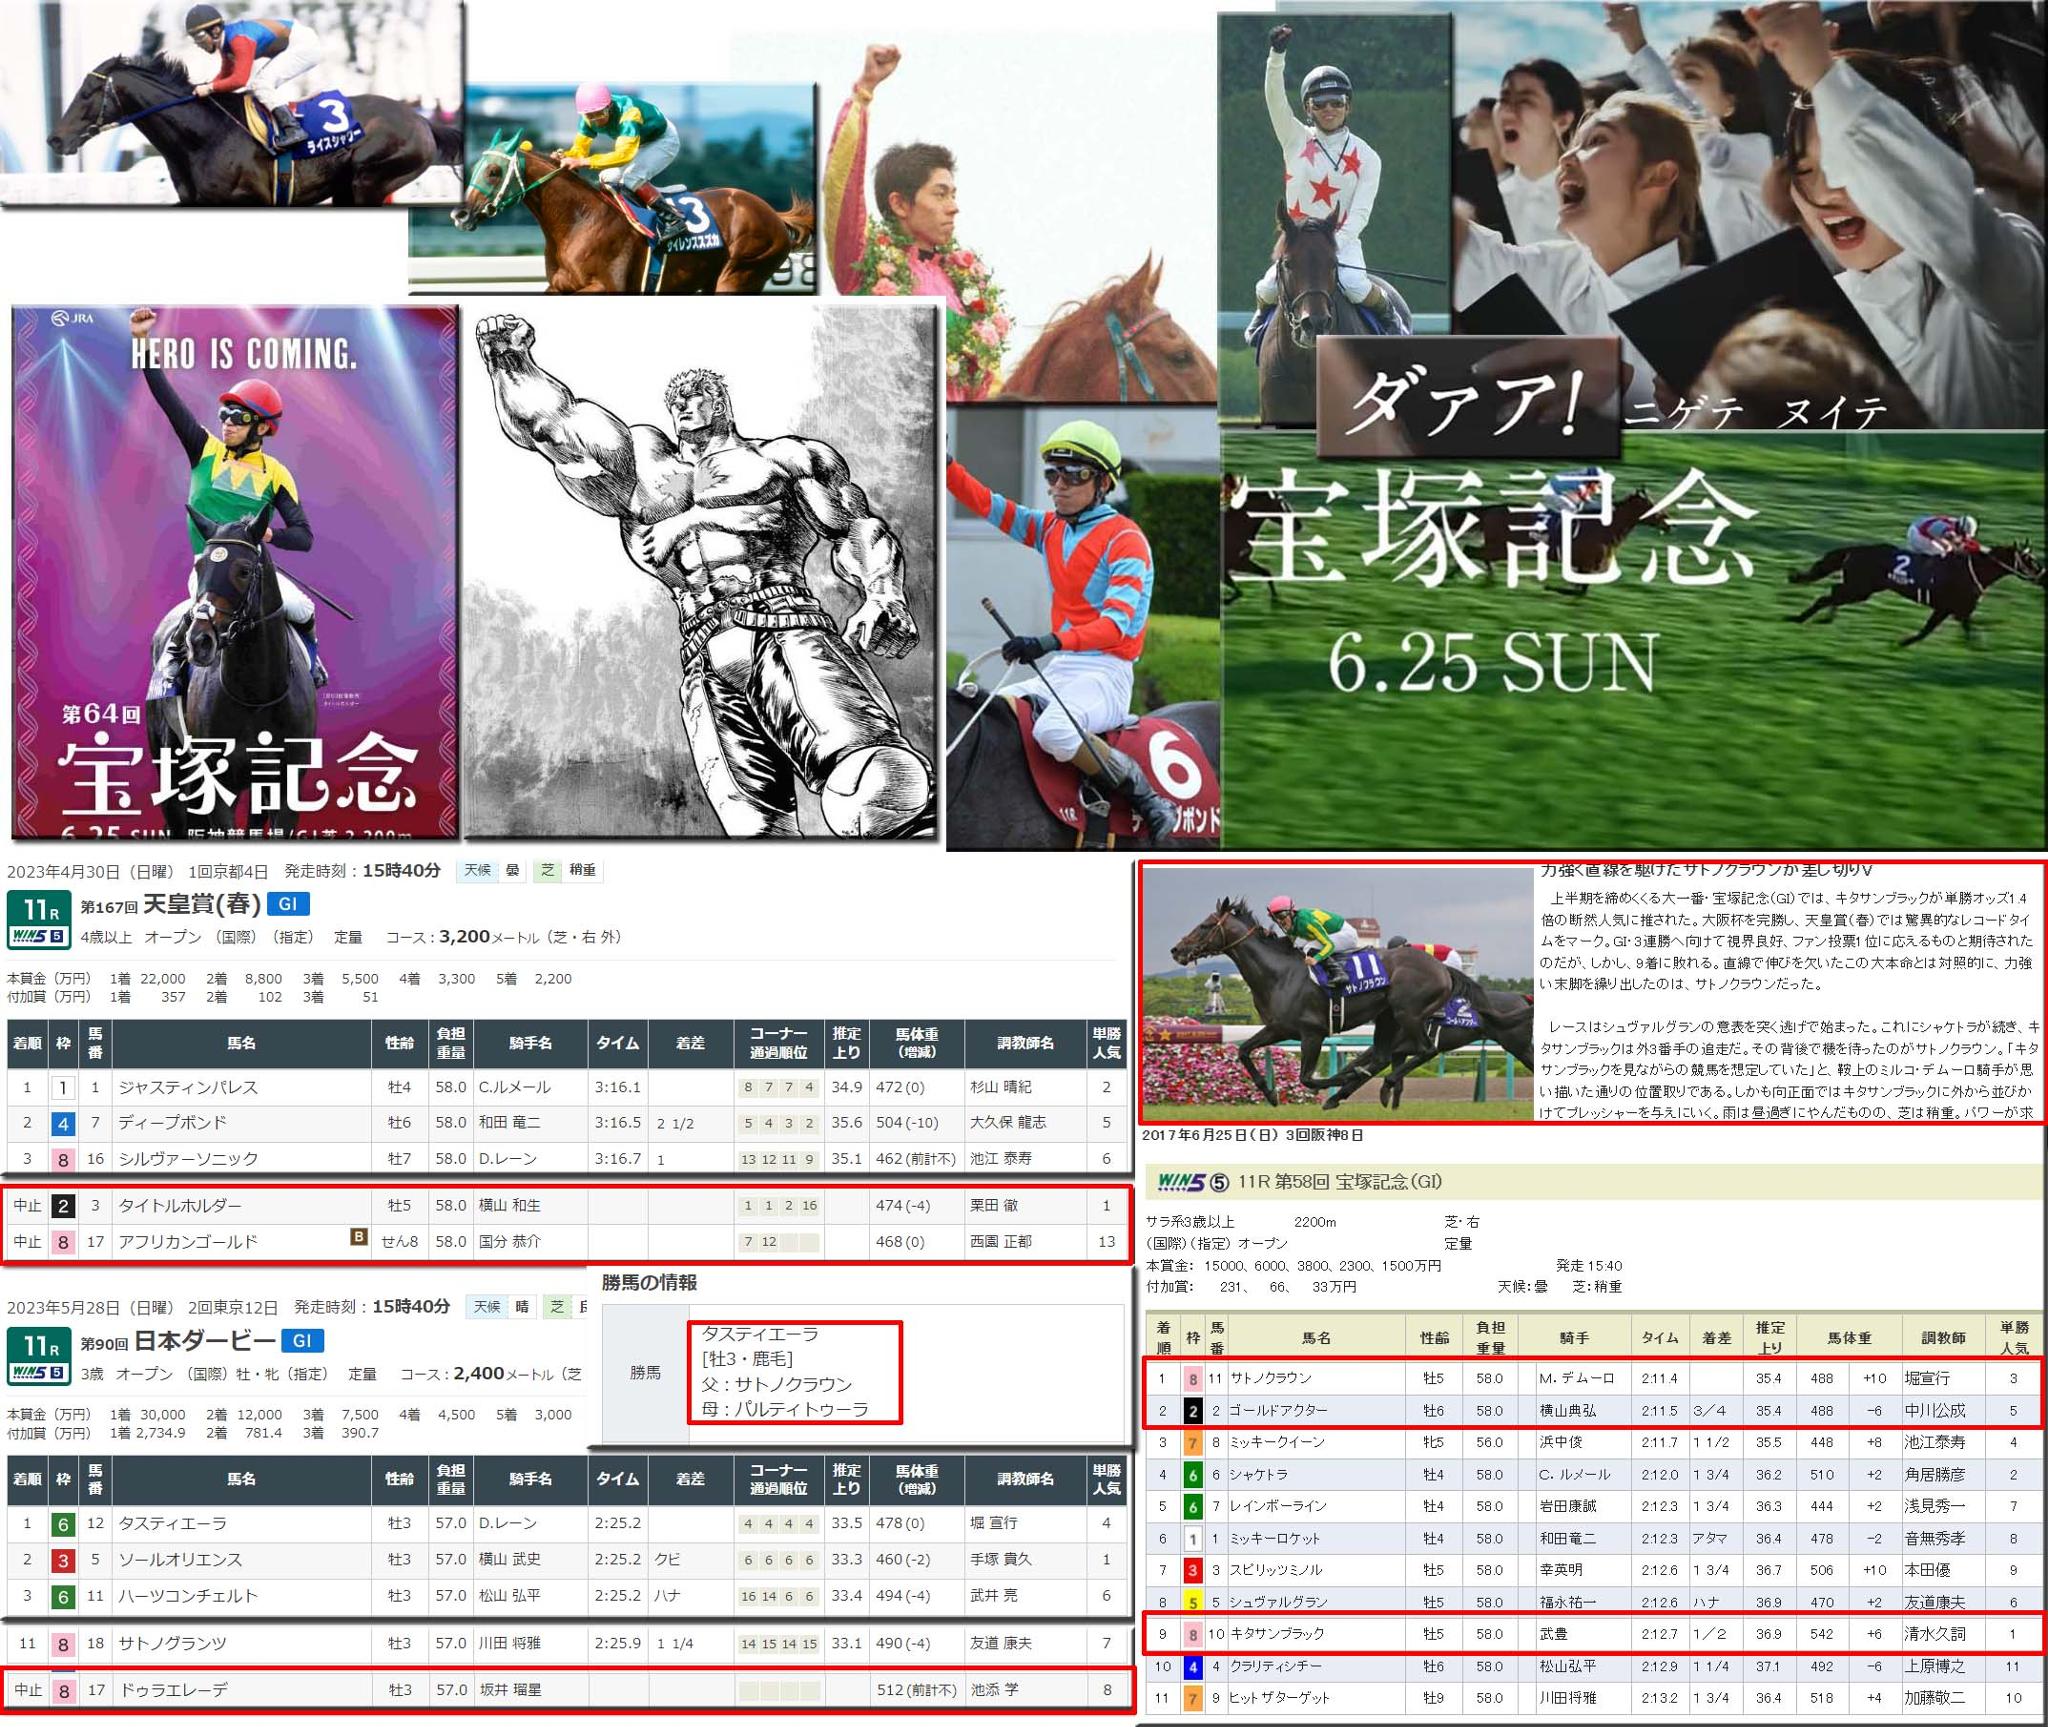Open horse link ジャスティンパレス
The height and width of the screenshot is (1727, 2048).
tap(188, 1087)
